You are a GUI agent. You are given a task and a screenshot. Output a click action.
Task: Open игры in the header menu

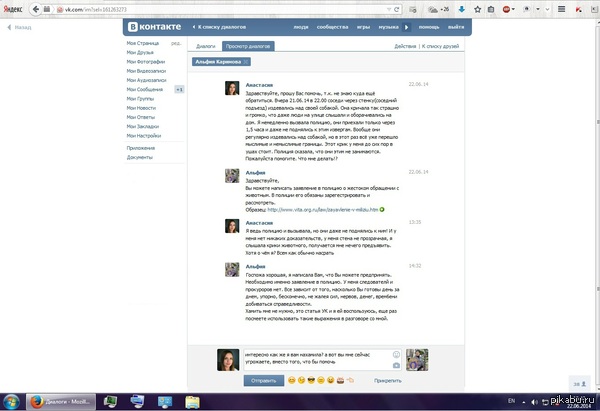click(363, 27)
